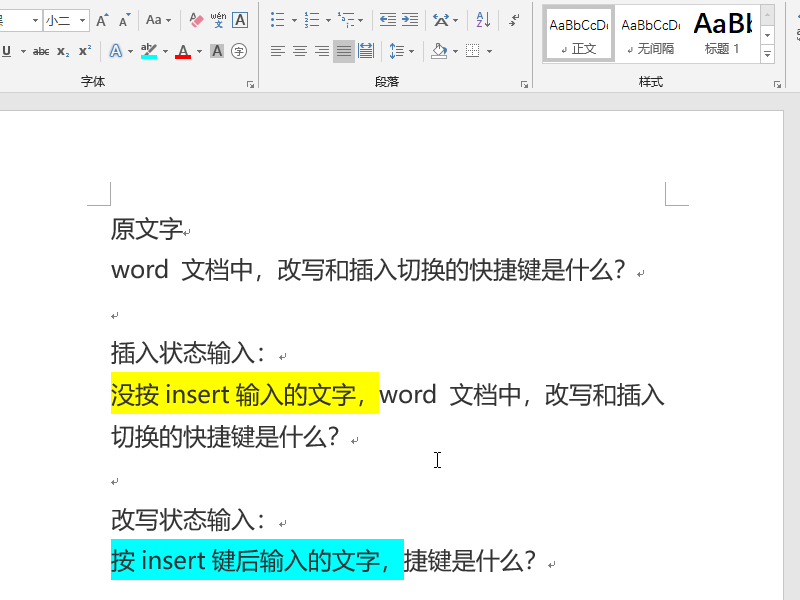
Task: Open the line and paragraph spacing tool
Action: tap(396, 51)
